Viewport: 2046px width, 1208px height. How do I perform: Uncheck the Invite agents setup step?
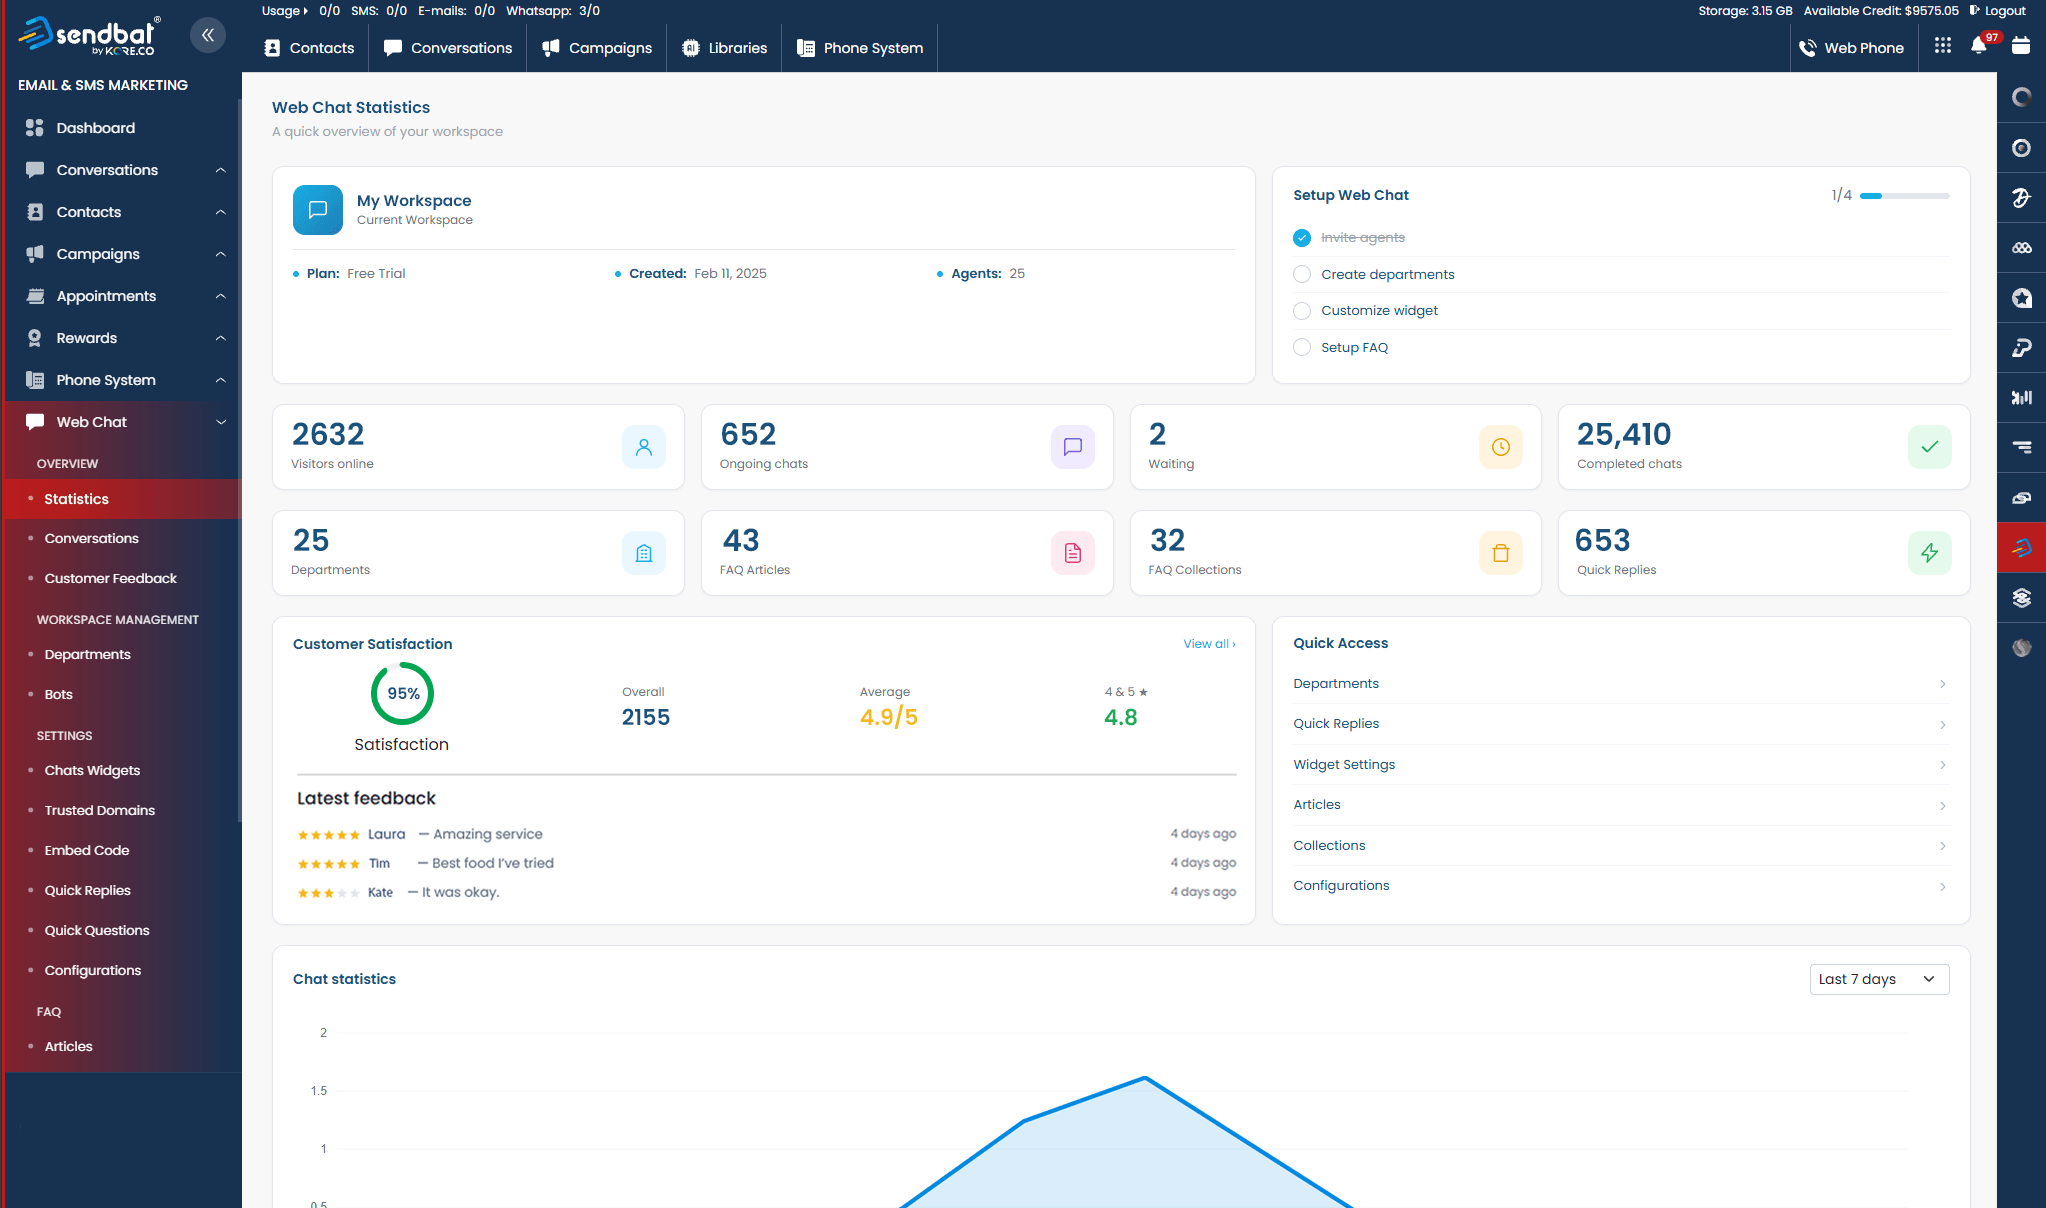[x=1302, y=238]
